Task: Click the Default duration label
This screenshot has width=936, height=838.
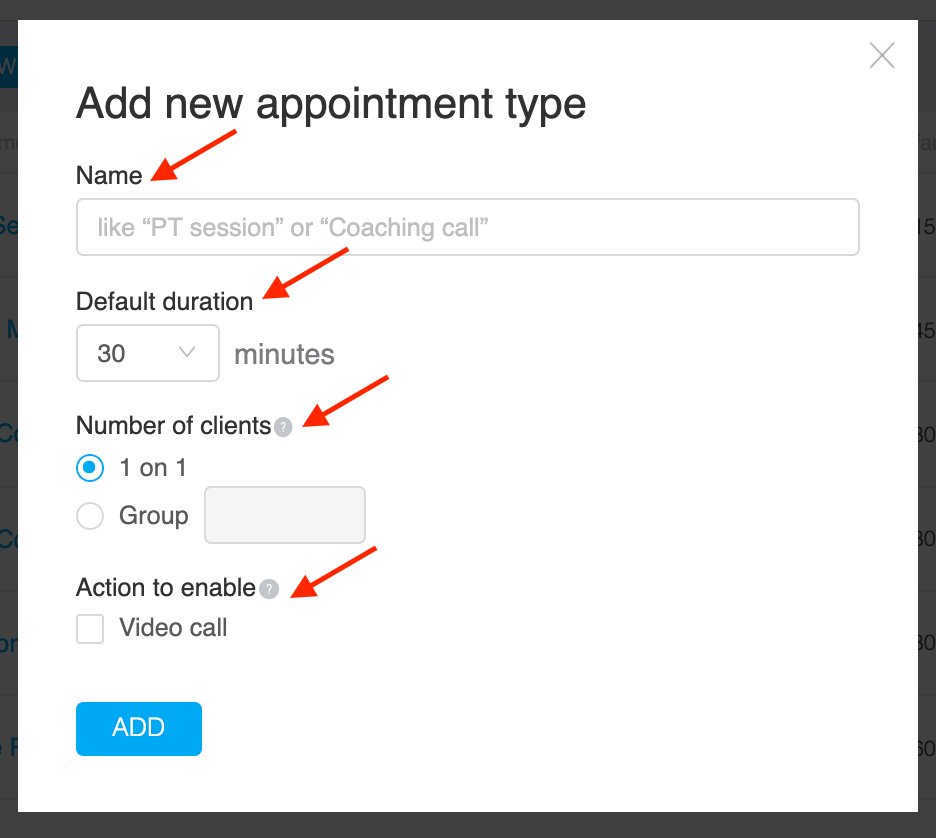Action: (165, 301)
